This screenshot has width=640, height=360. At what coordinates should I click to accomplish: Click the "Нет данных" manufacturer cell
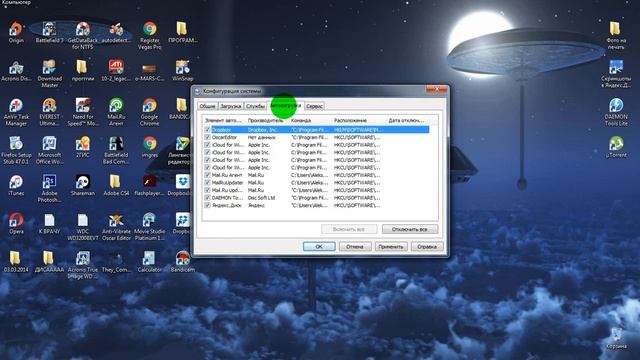point(262,137)
